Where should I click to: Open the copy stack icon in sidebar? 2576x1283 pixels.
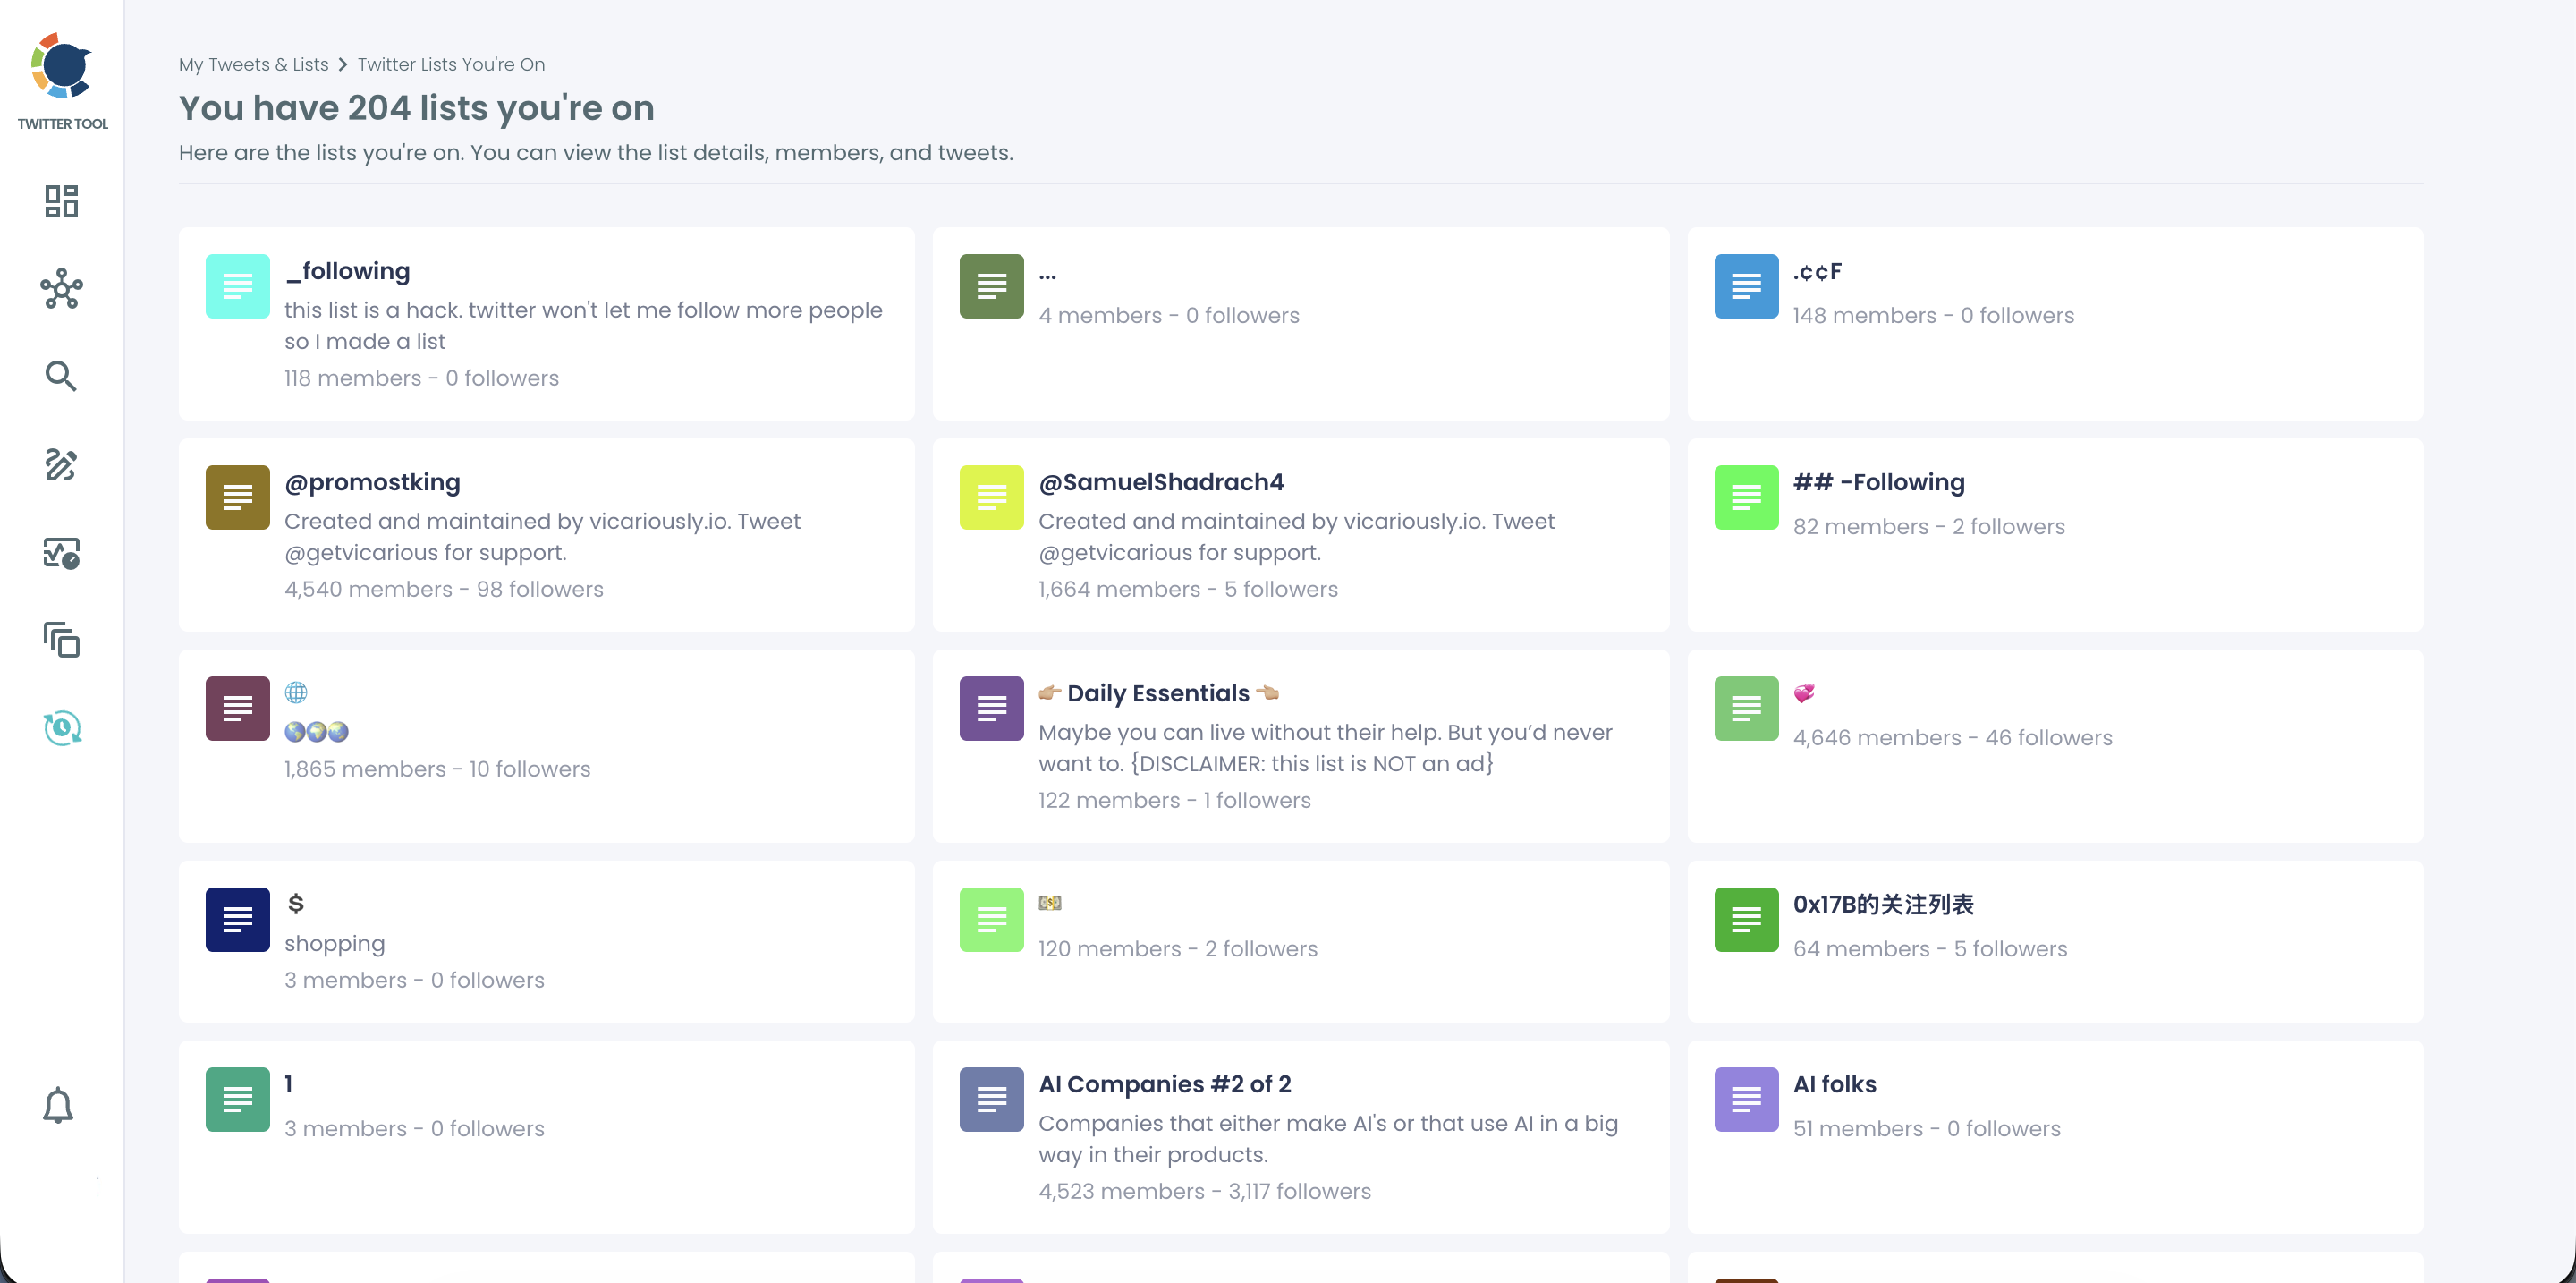[x=62, y=640]
